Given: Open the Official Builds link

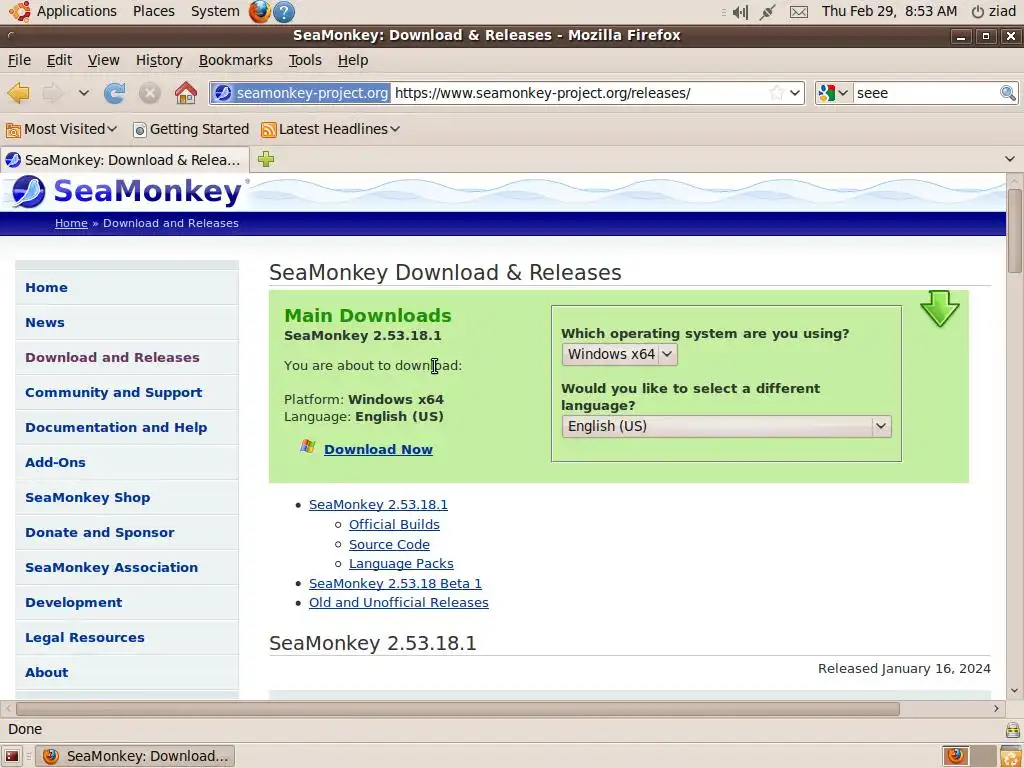Looking at the screenshot, I should (394, 524).
